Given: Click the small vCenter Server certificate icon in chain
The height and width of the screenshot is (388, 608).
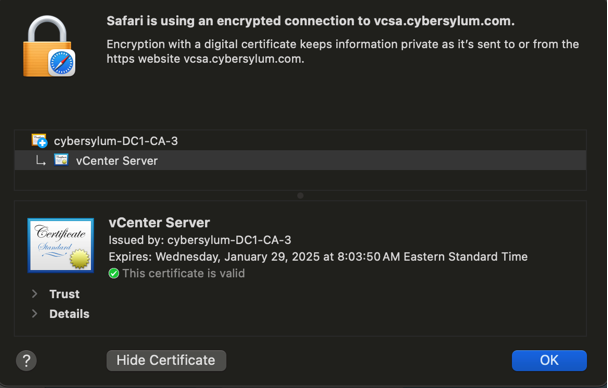Looking at the screenshot, I should point(61,160).
